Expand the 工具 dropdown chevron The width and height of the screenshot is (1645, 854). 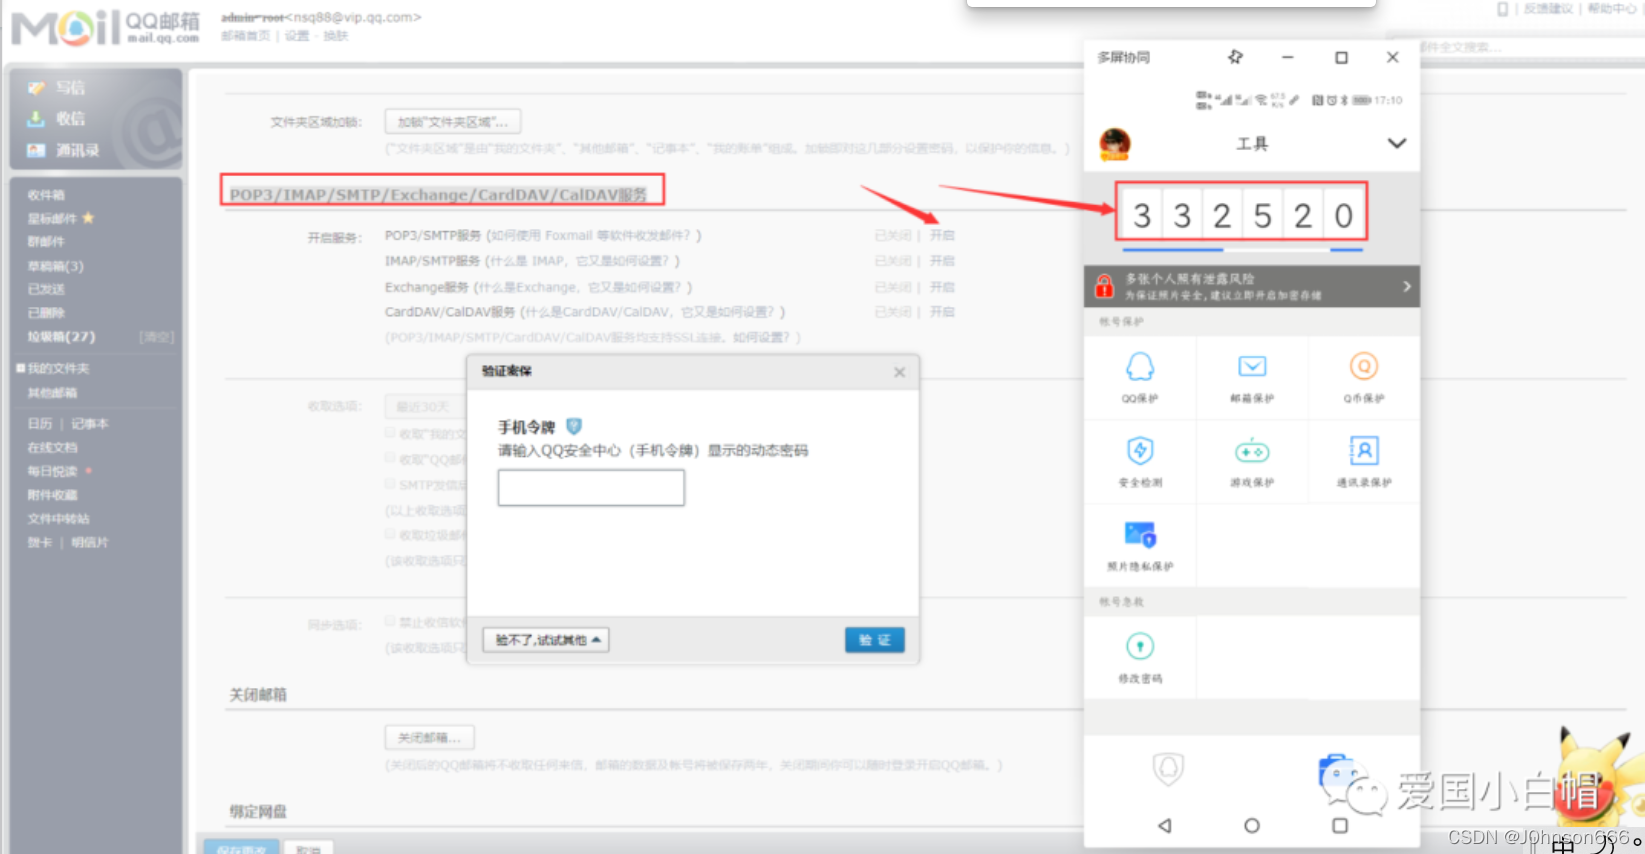coord(1397,143)
